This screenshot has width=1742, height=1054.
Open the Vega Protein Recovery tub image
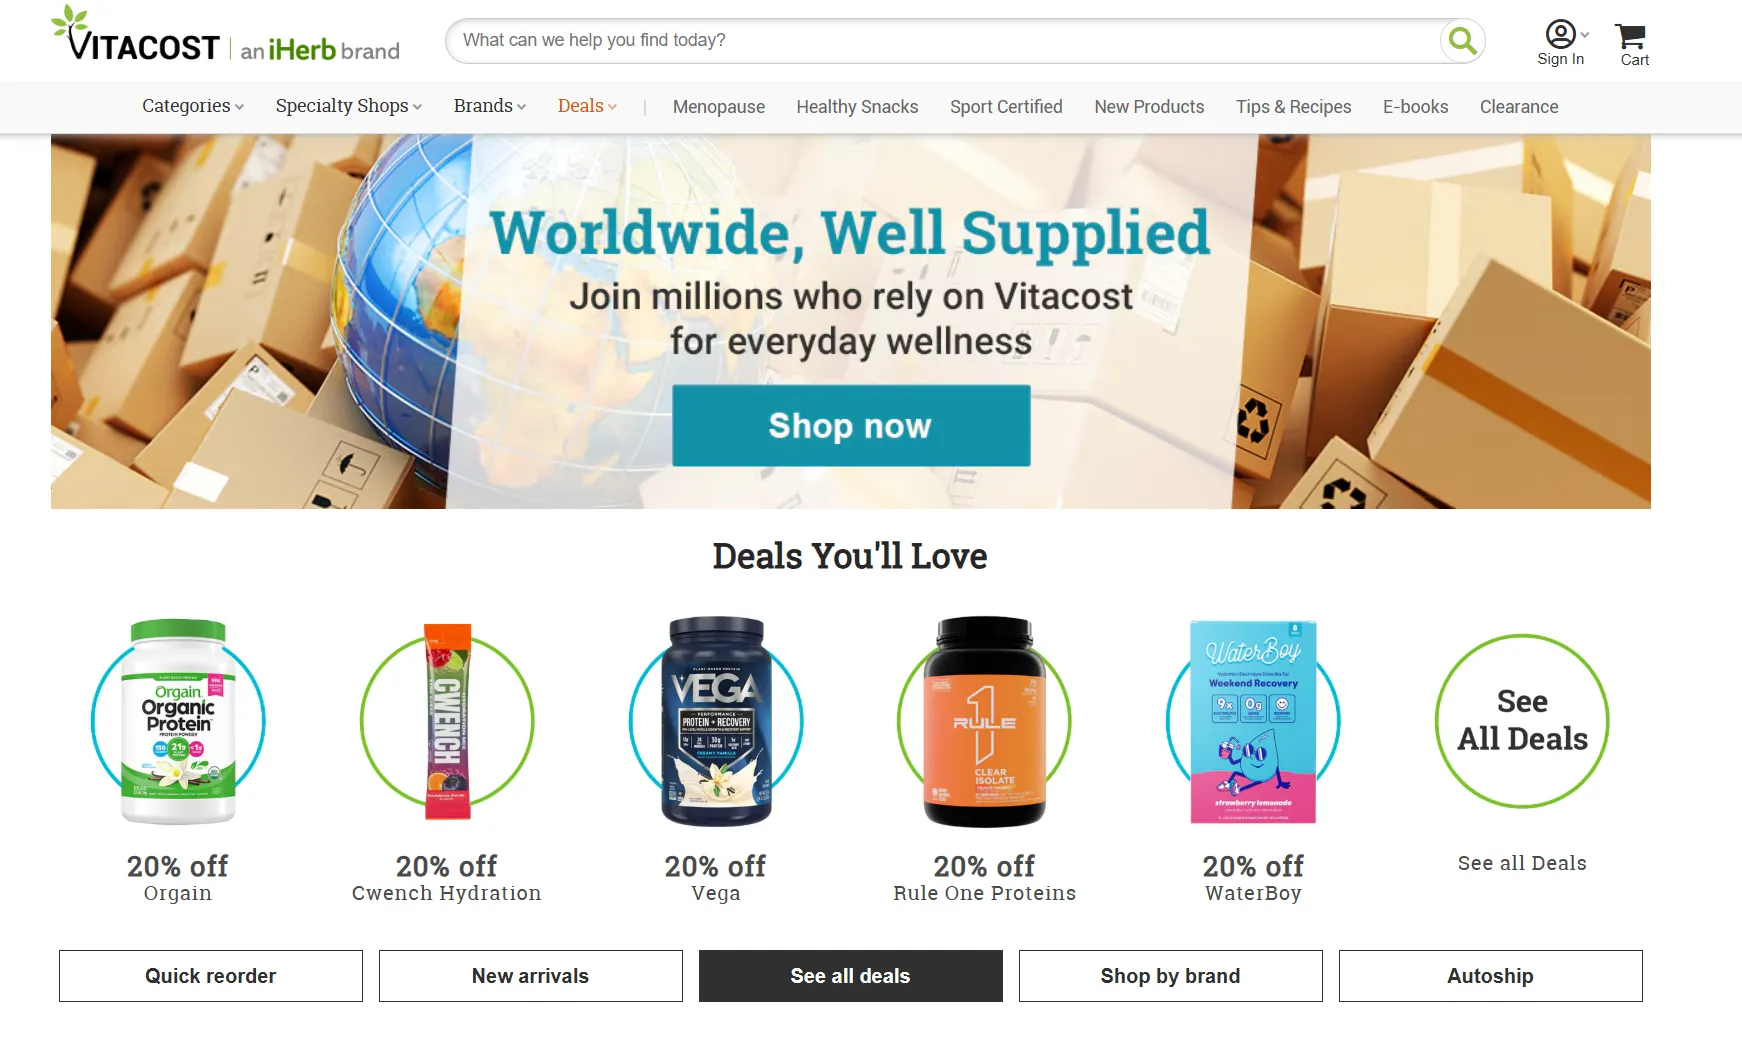click(x=716, y=721)
